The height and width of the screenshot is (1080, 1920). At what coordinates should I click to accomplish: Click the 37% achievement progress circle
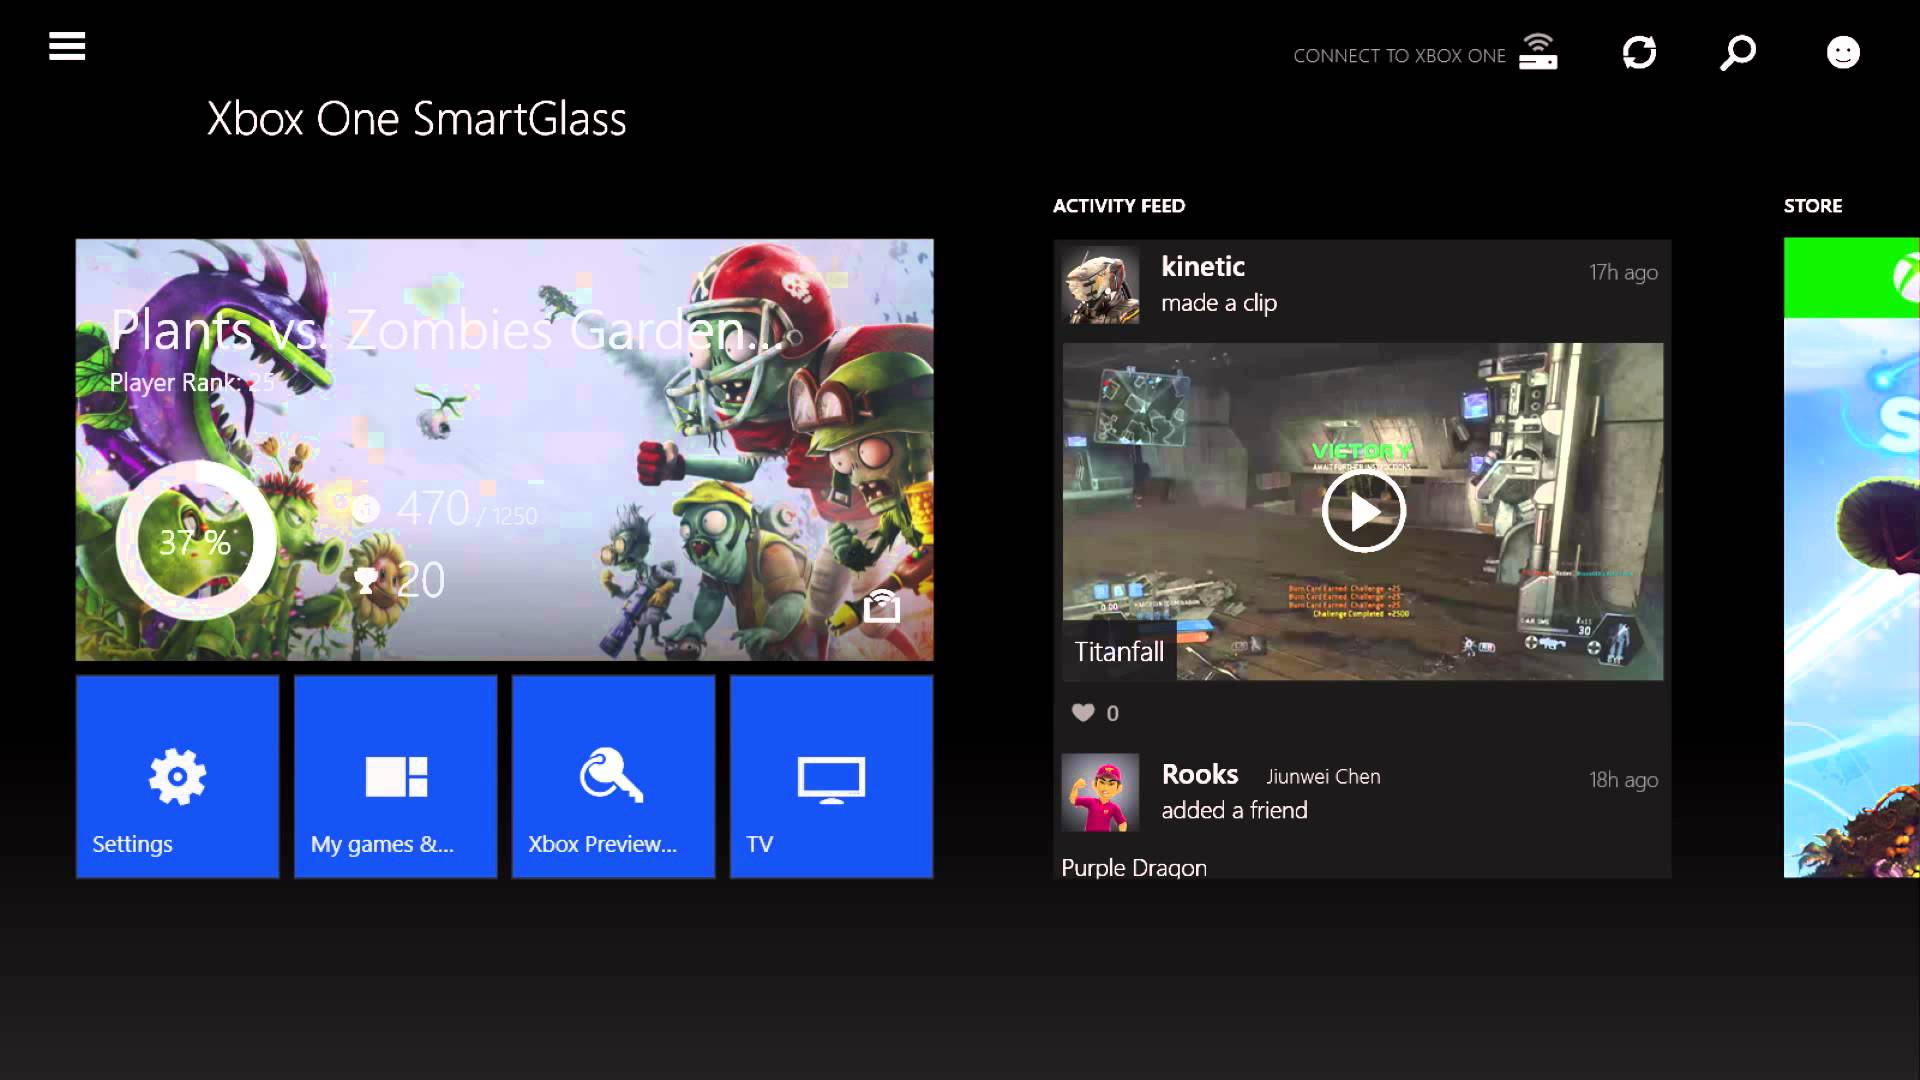196,541
